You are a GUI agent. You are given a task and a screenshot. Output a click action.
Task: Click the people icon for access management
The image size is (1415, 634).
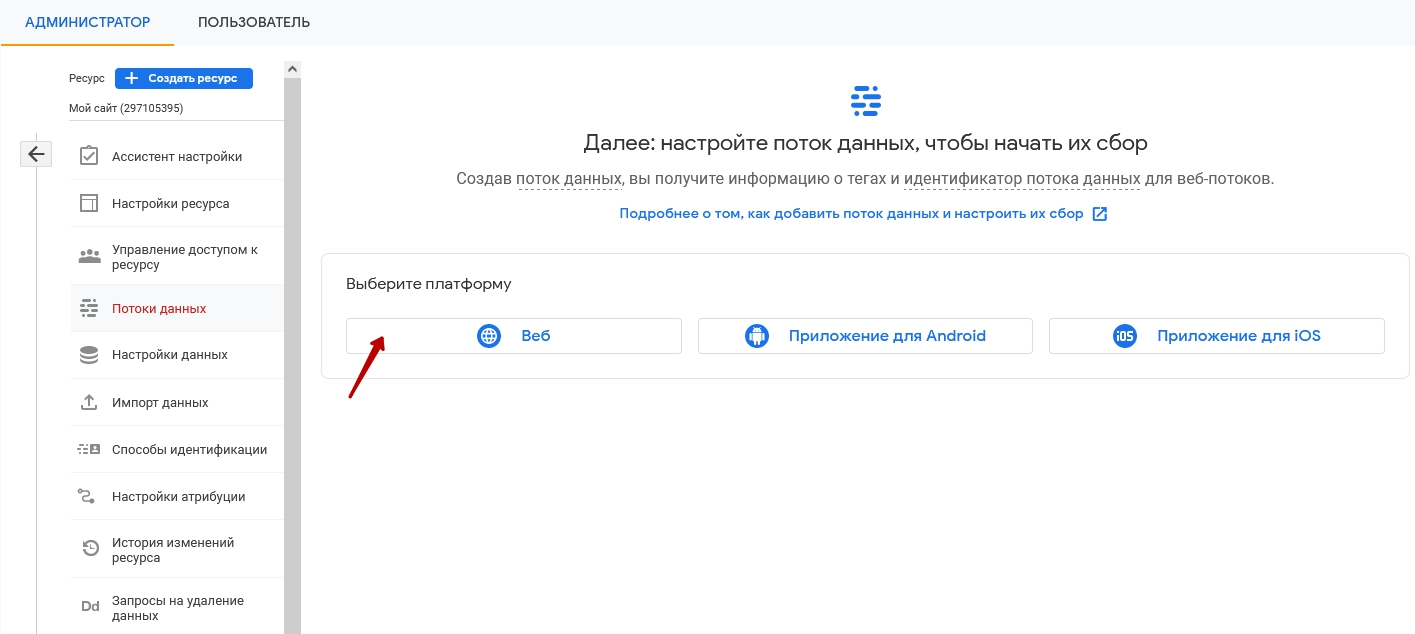point(89,257)
